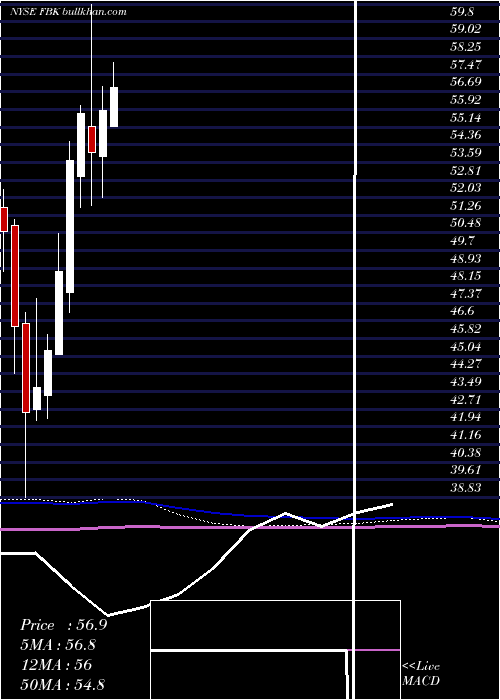The width and height of the screenshot is (500, 700).
Task: Click the 50.48 price axis label
Action: [465, 224]
